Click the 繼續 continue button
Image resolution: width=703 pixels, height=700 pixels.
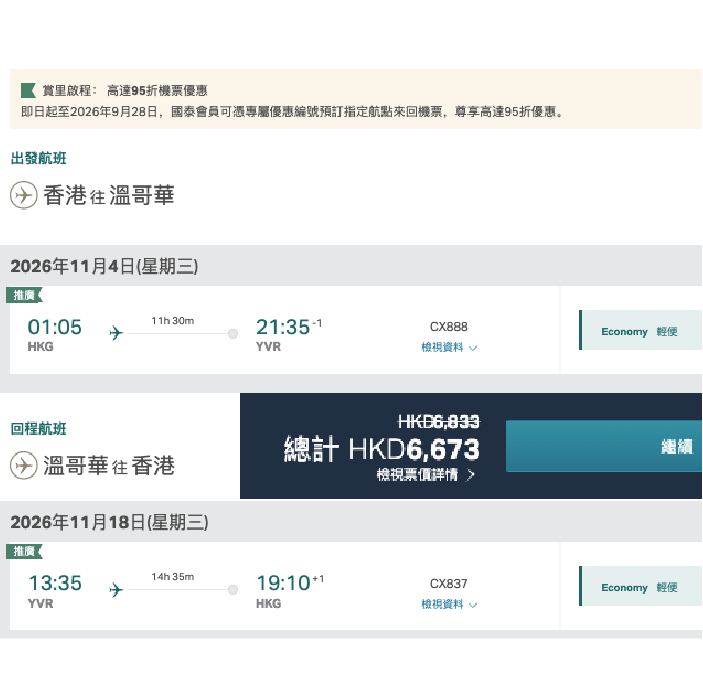[603, 446]
